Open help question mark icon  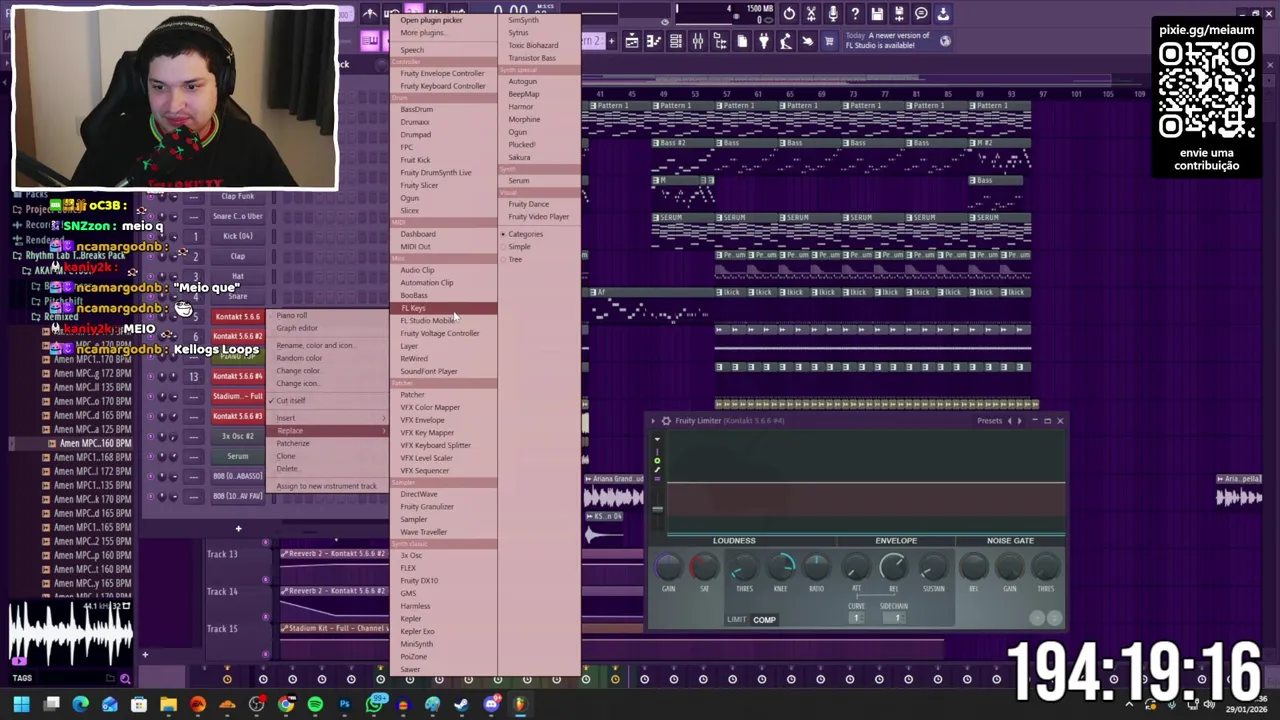coord(855,14)
